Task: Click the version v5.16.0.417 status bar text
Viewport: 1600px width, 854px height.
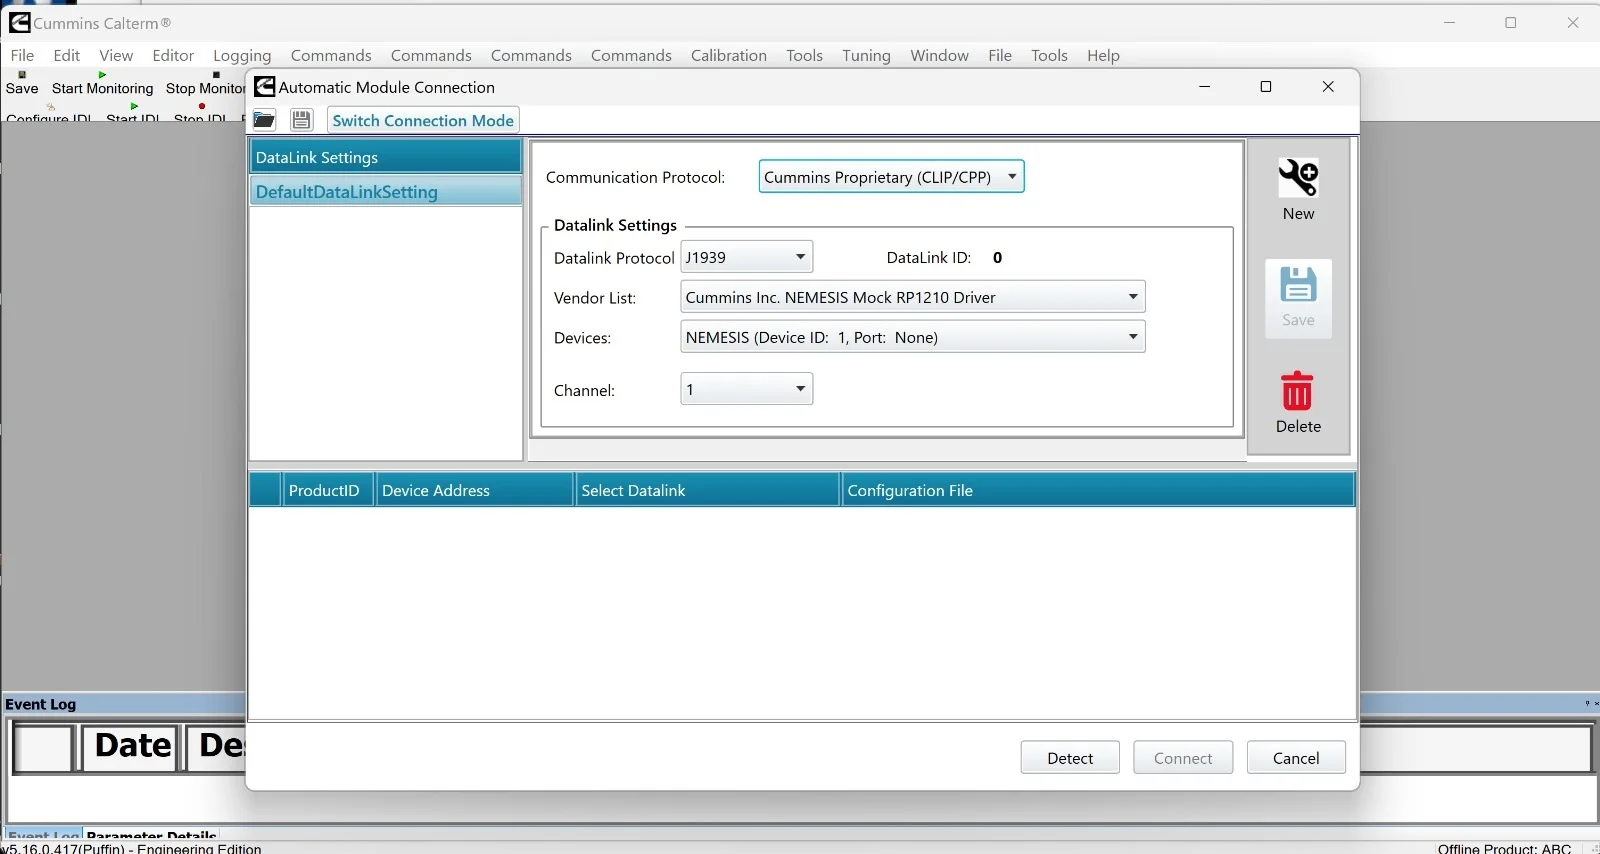Action: tap(132, 848)
